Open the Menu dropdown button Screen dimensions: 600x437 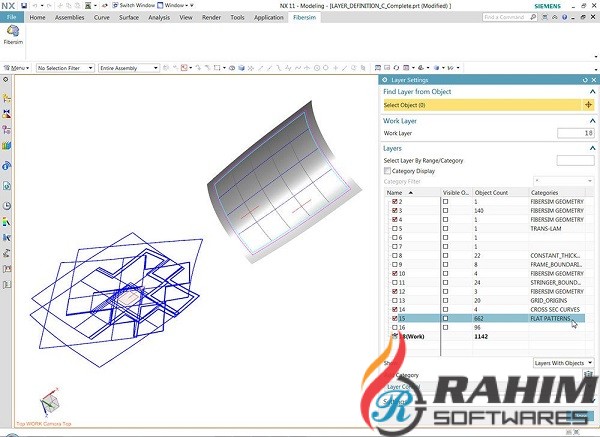click(16, 68)
